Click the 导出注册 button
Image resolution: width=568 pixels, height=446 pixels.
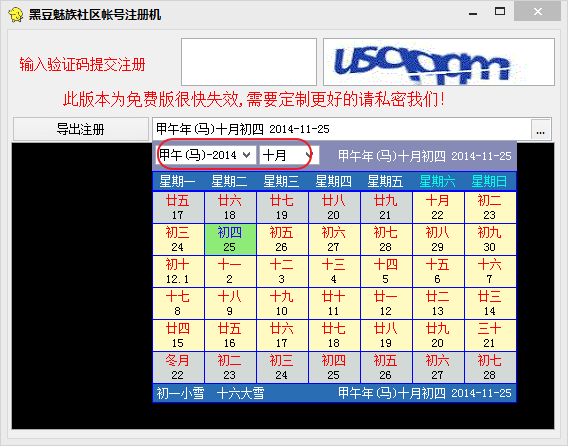81,129
